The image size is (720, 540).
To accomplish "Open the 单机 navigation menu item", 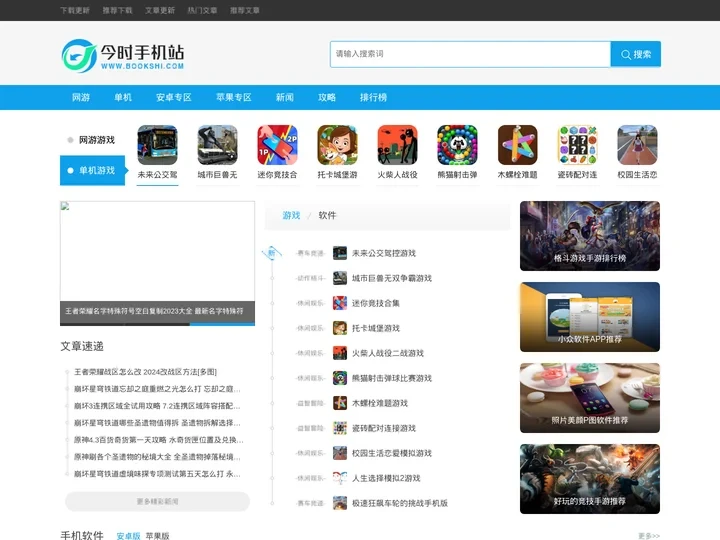I will pos(123,97).
